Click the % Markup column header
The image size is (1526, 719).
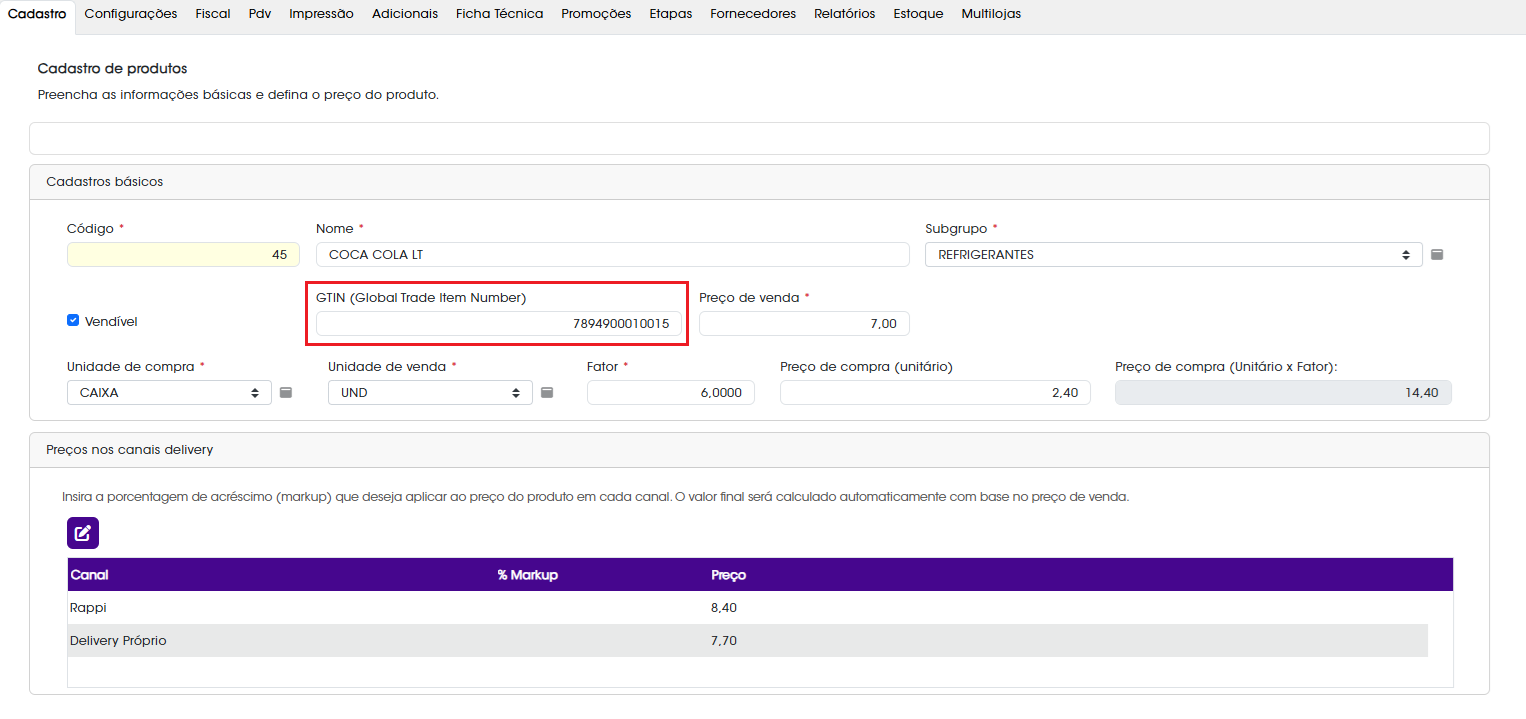point(527,575)
